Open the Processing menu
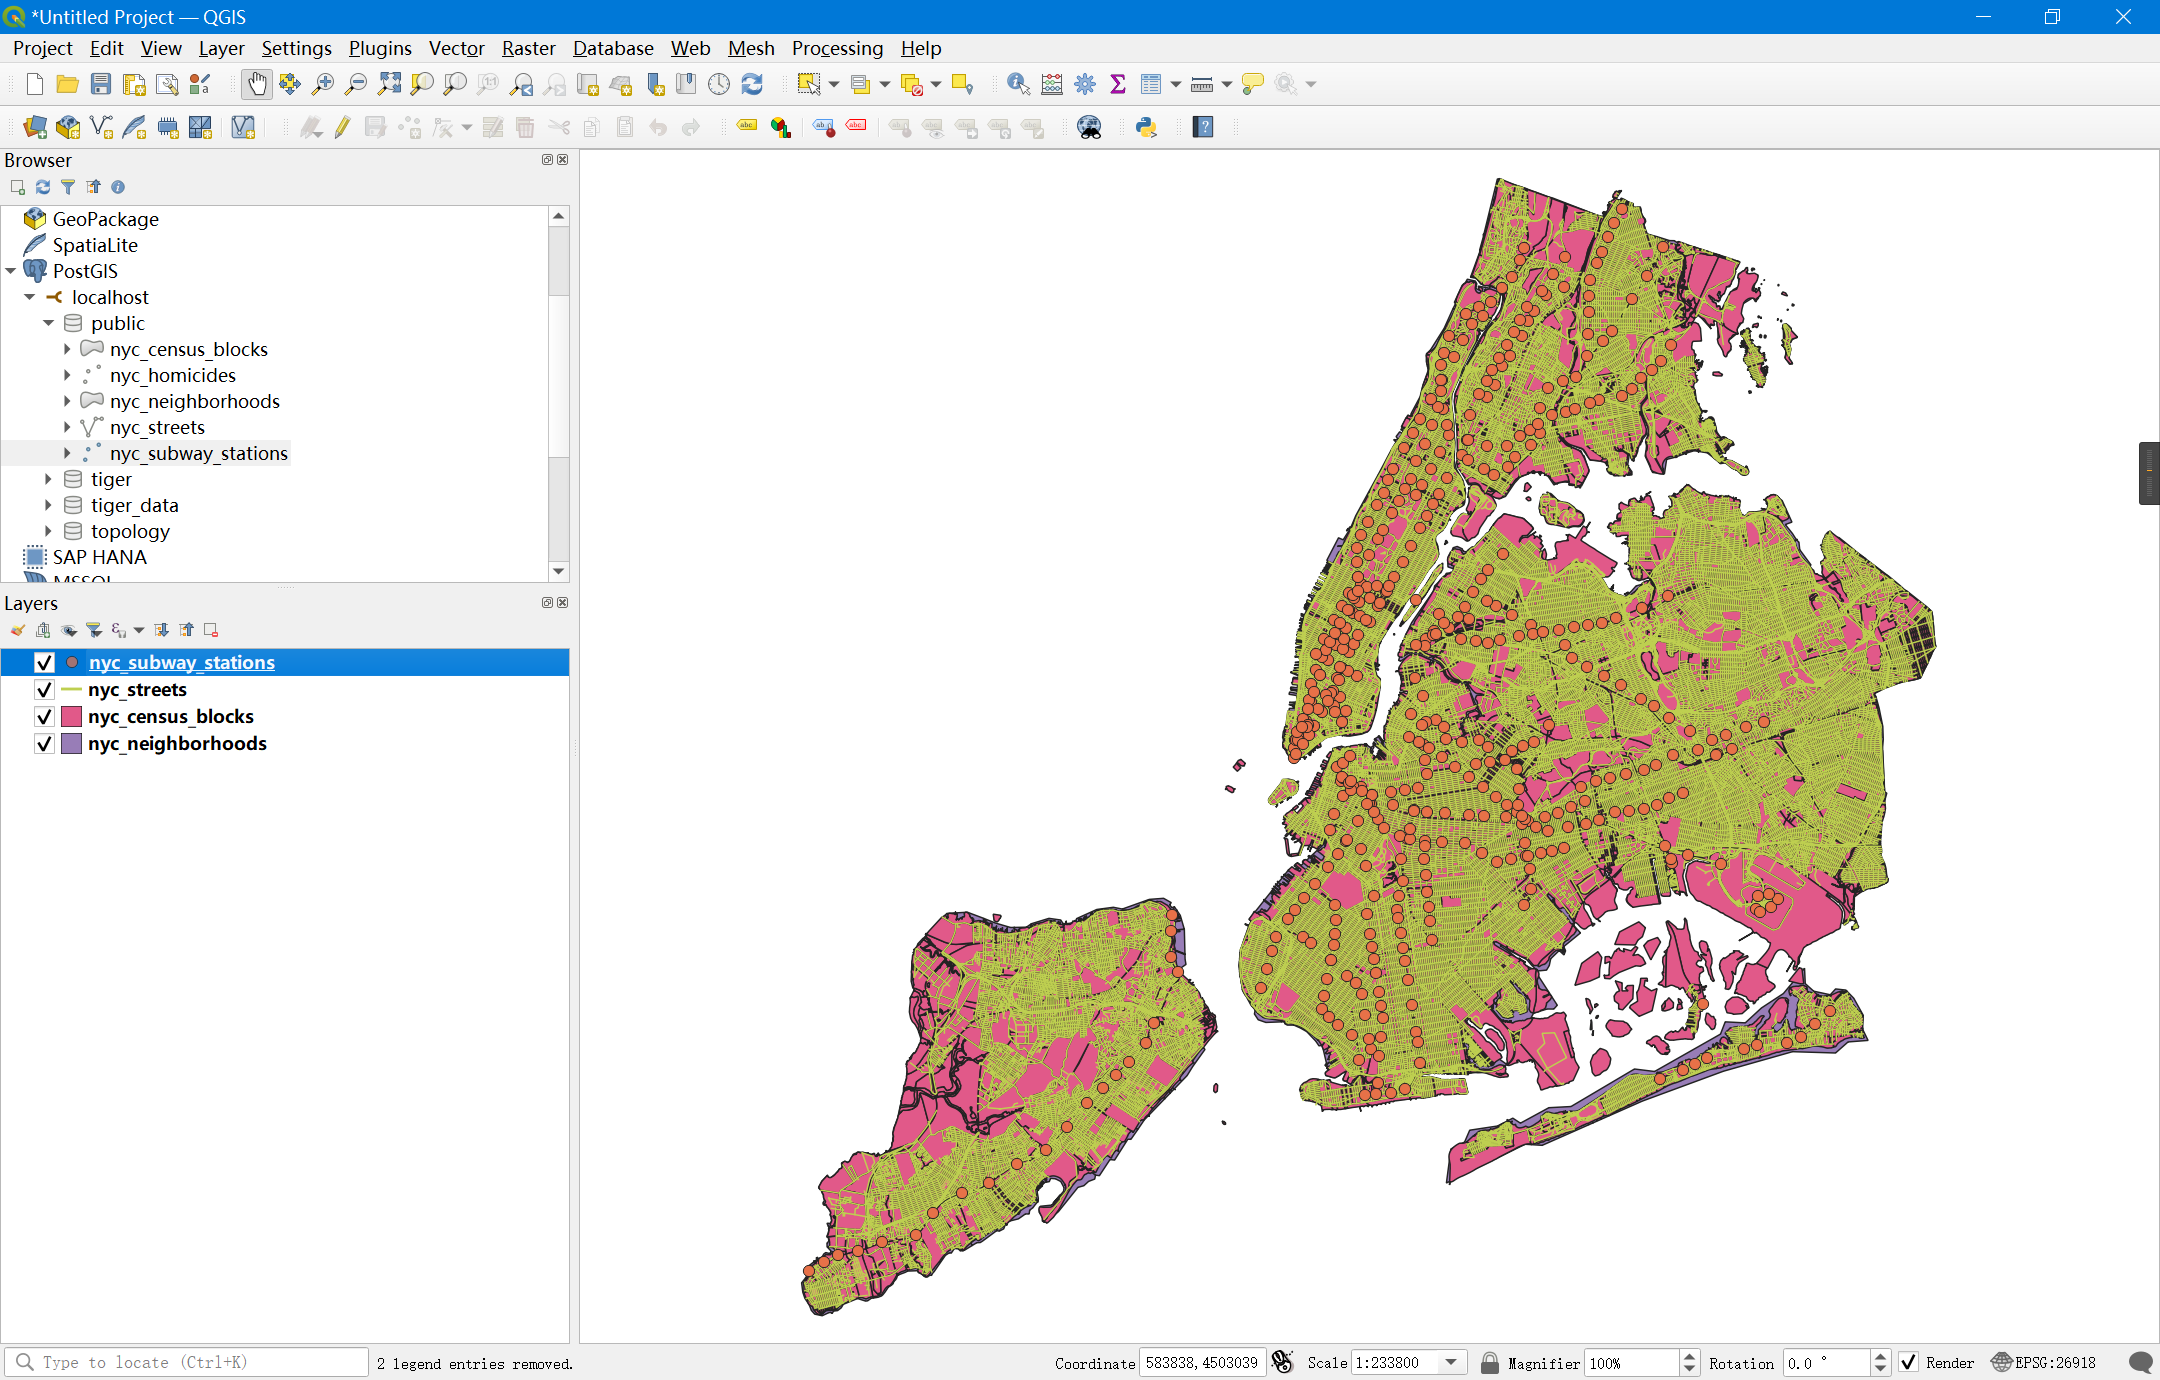Image resolution: width=2160 pixels, height=1380 pixels. pos(837,48)
